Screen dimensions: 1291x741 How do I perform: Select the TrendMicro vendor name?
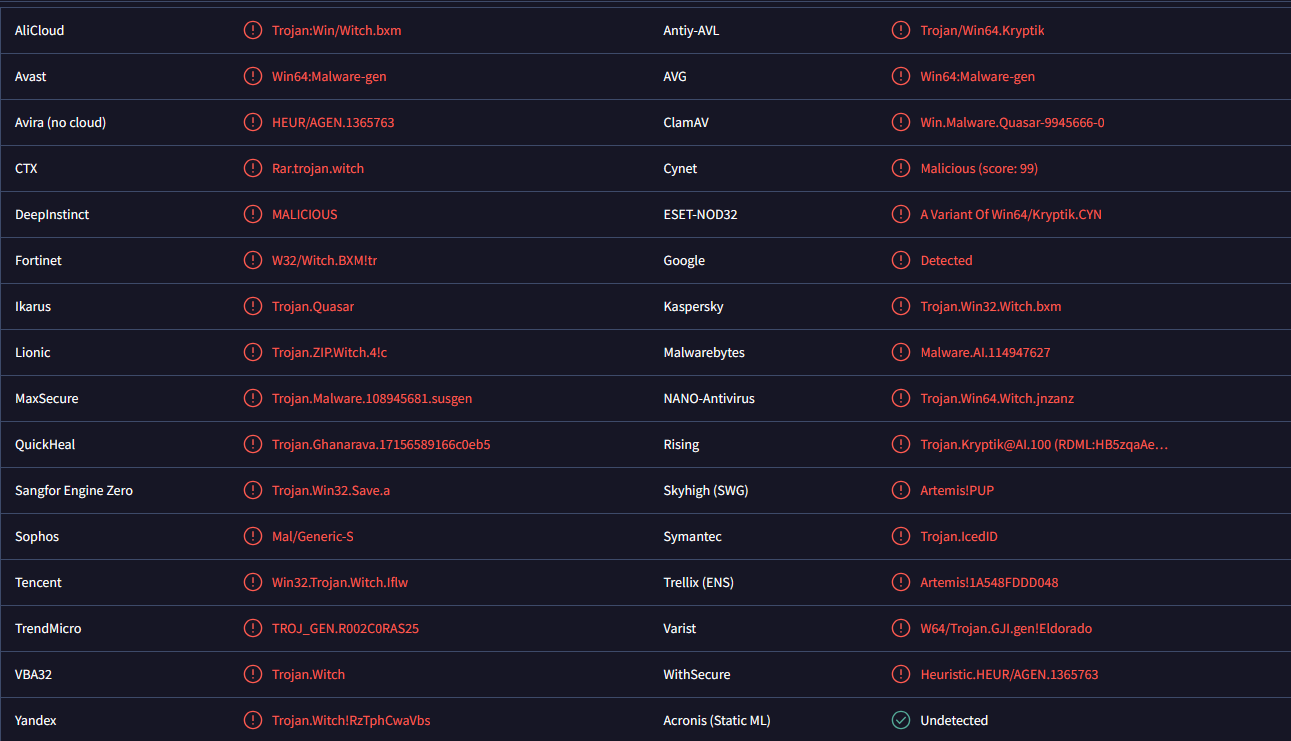pyautogui.click(x=48, y=628)
